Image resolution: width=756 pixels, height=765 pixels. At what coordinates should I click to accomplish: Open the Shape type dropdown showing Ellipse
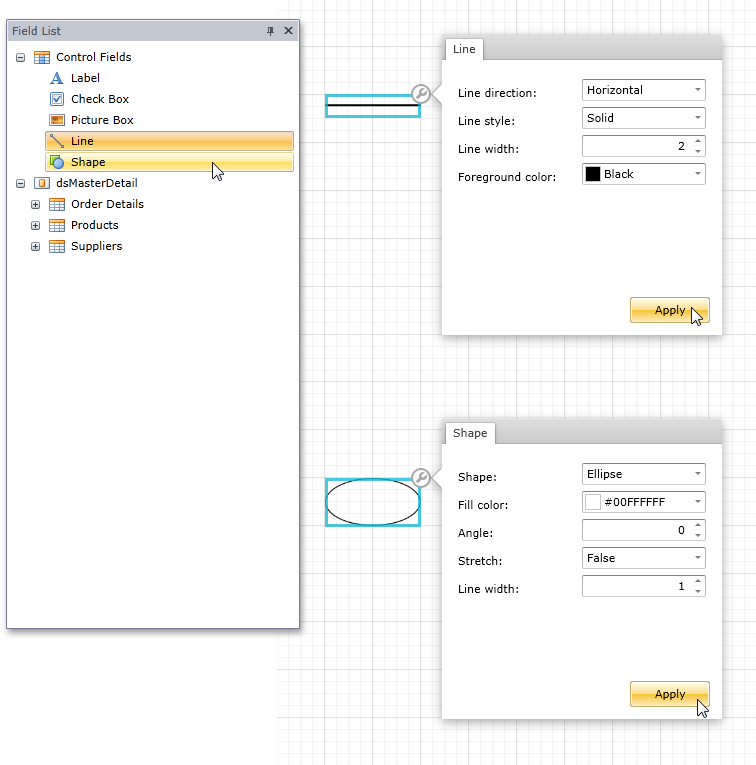643,474
